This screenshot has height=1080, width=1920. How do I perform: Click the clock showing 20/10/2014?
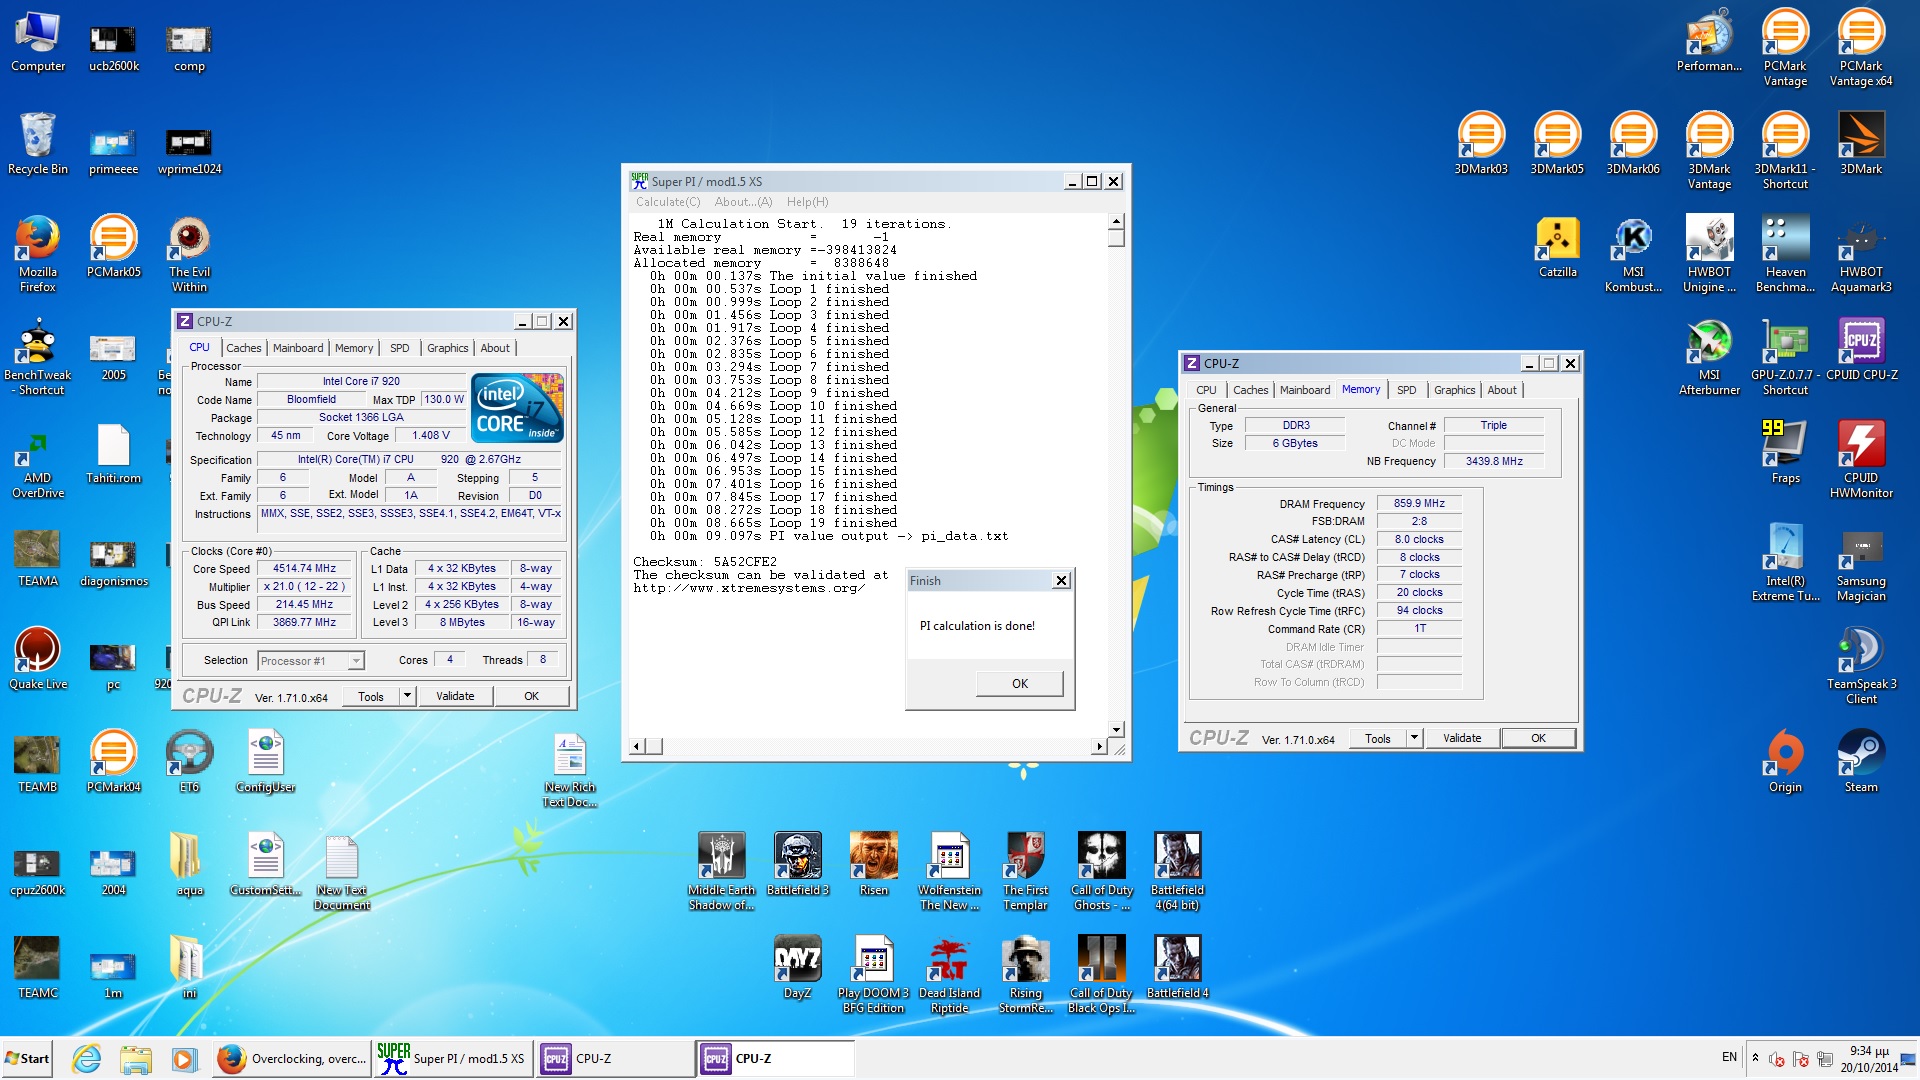coord(1868,1059)
